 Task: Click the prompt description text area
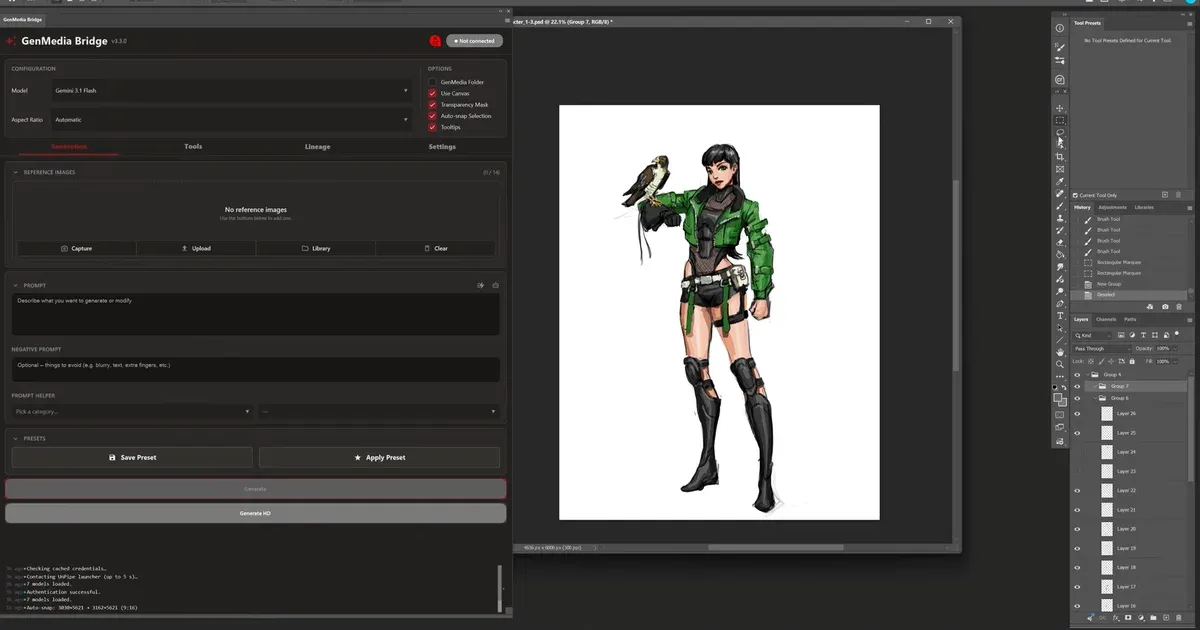[x=255, y=314]
